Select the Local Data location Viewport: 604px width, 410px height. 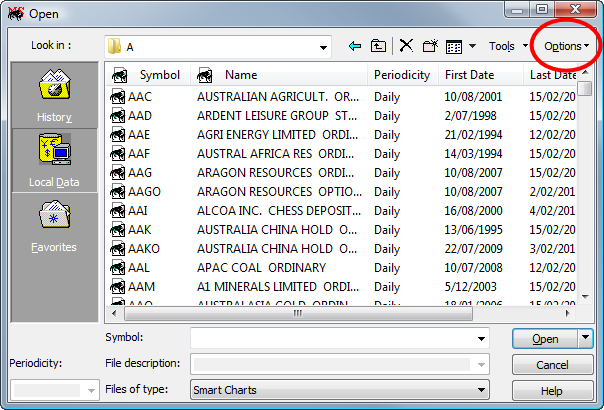(x=55, y=160)
